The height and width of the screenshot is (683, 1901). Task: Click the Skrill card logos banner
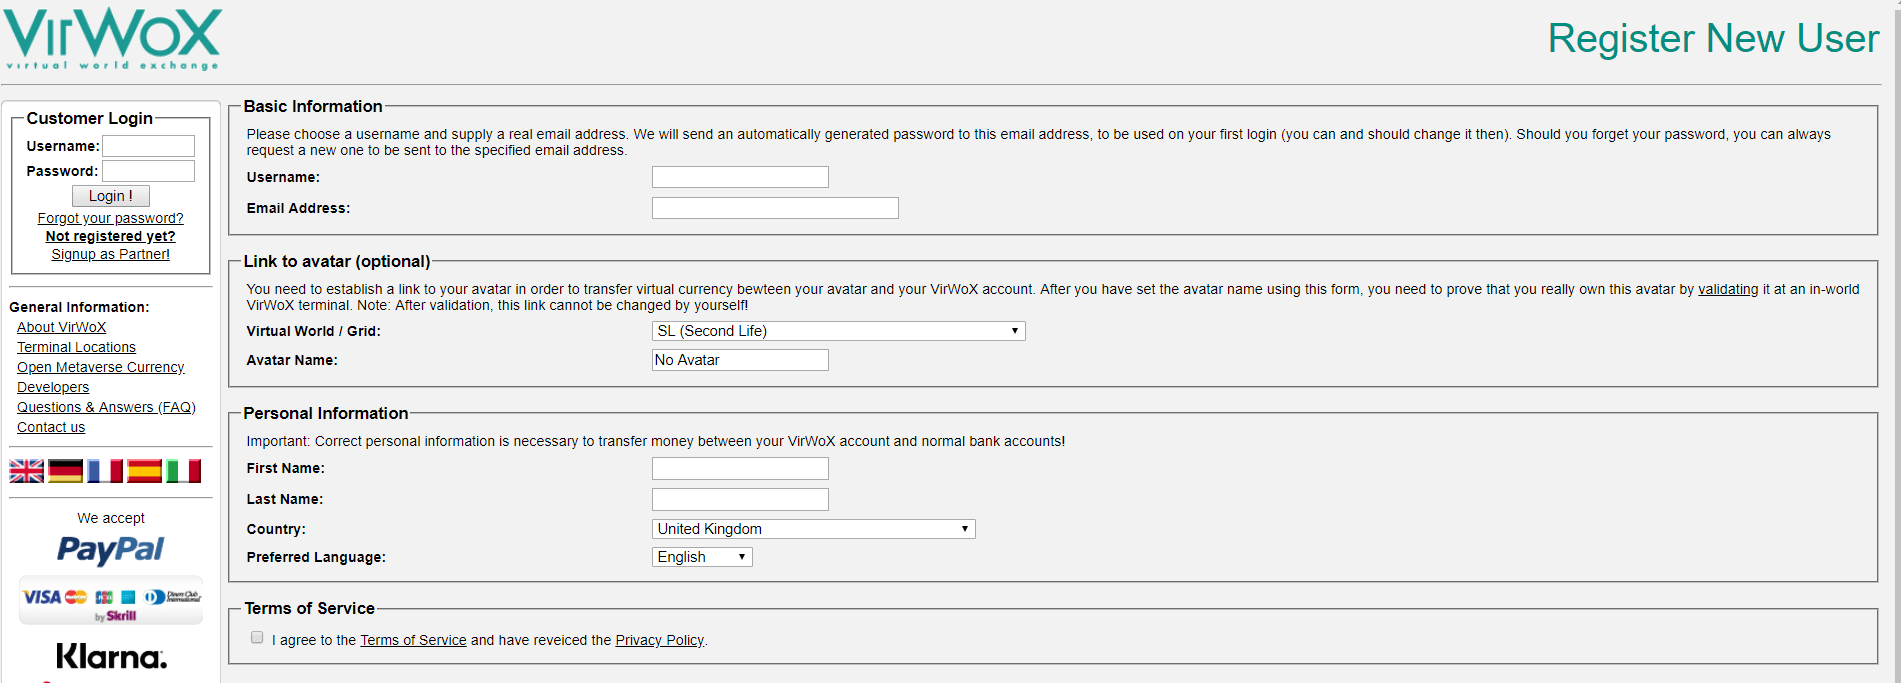(111, 600)
